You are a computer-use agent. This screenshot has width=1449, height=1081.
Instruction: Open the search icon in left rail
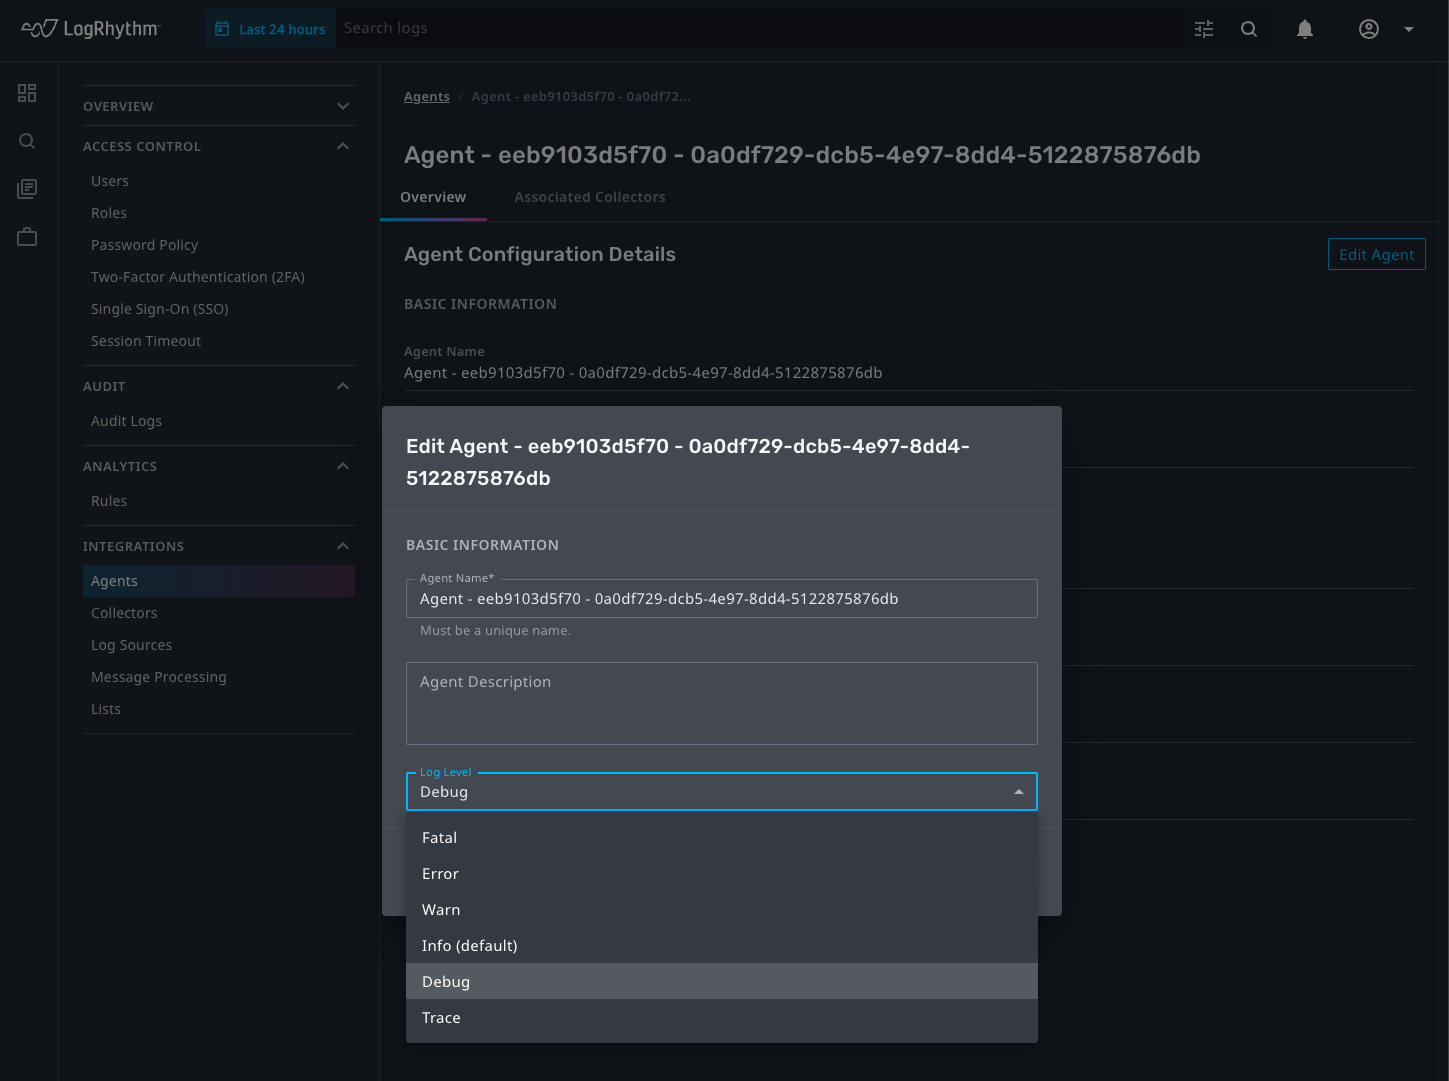tap(27, 141)
